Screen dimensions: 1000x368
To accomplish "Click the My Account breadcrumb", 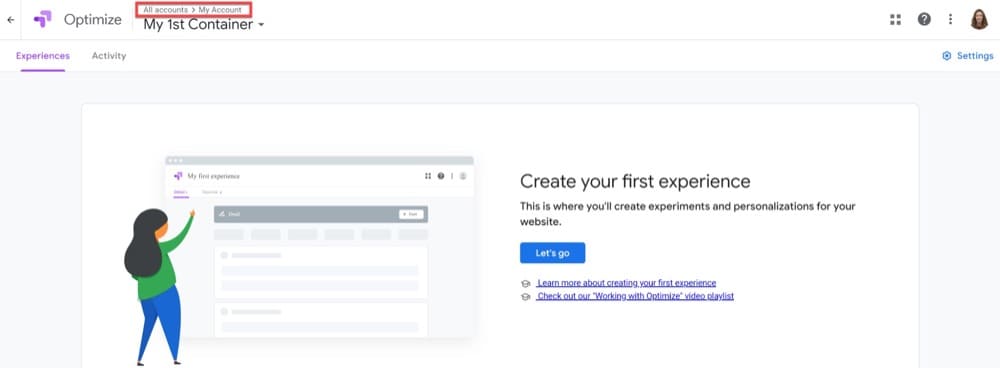I will click(x=220, y=10).
